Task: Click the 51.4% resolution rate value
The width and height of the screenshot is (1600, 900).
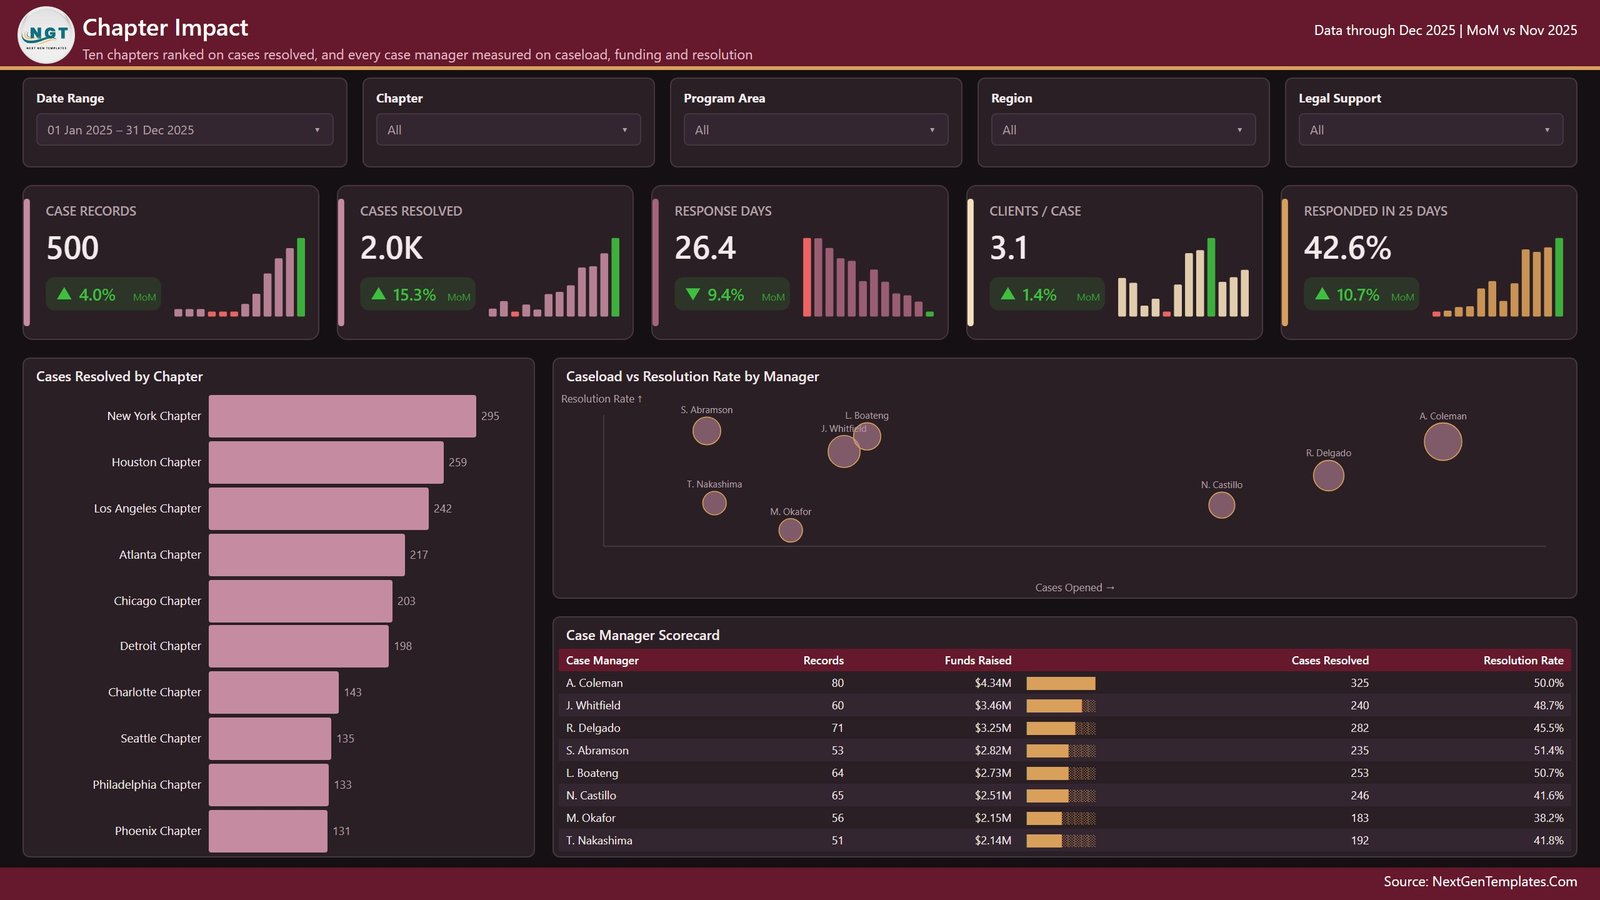Action: click(1548, 750)
